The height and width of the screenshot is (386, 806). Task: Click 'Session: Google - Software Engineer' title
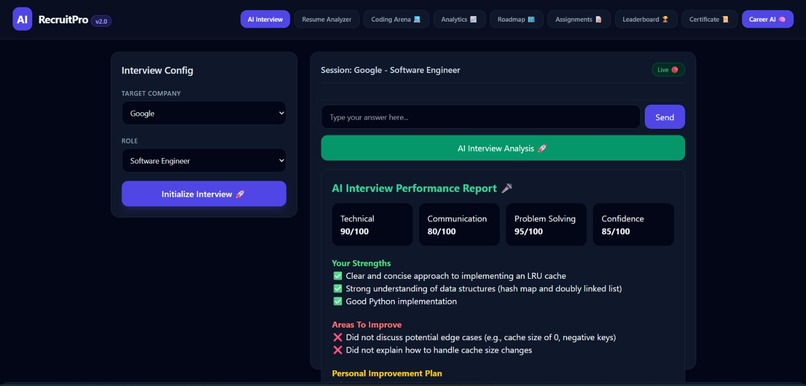point(390,70)
